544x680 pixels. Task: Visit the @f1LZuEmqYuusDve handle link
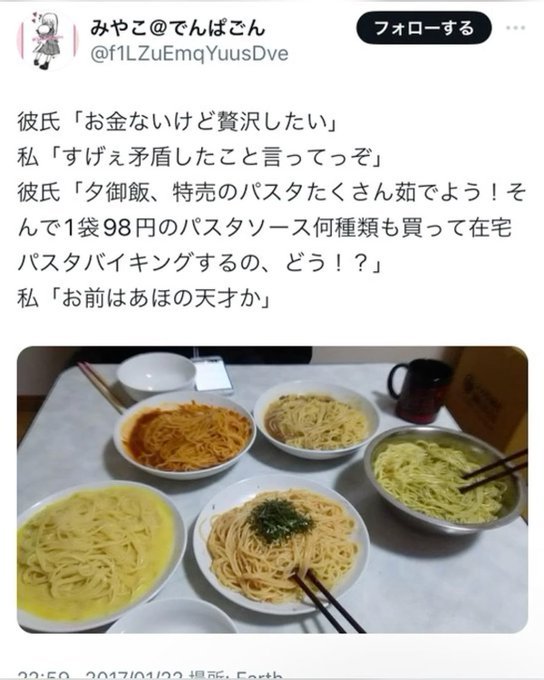click(x=189, y=54)
